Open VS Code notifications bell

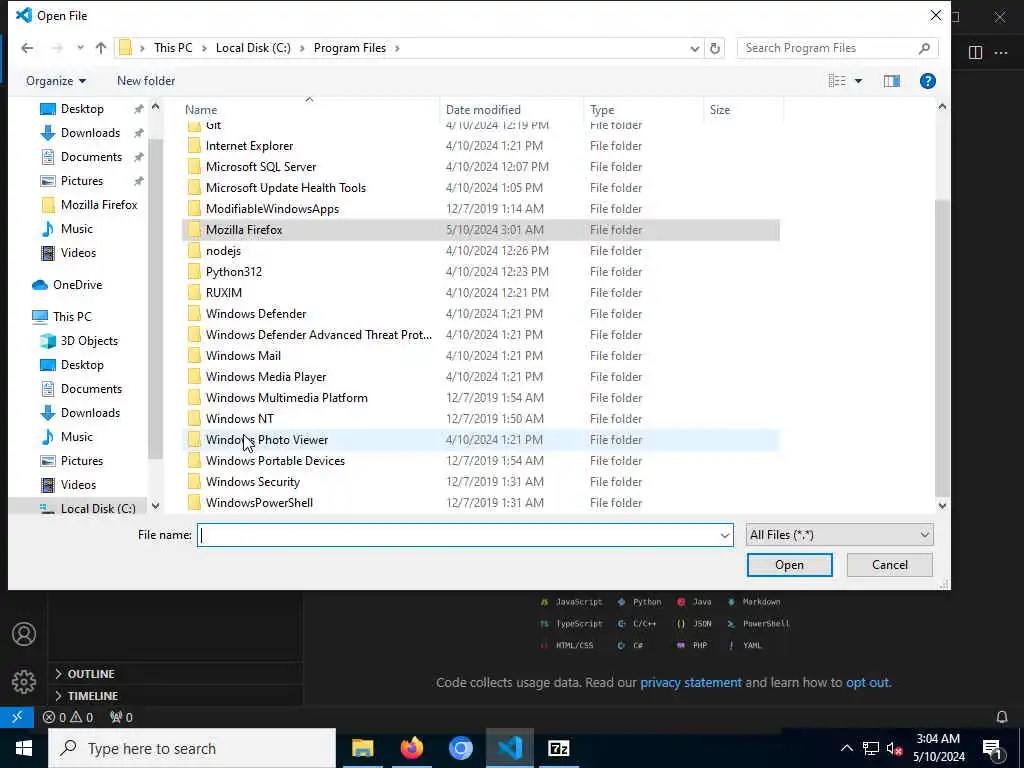coord(1002,717)
